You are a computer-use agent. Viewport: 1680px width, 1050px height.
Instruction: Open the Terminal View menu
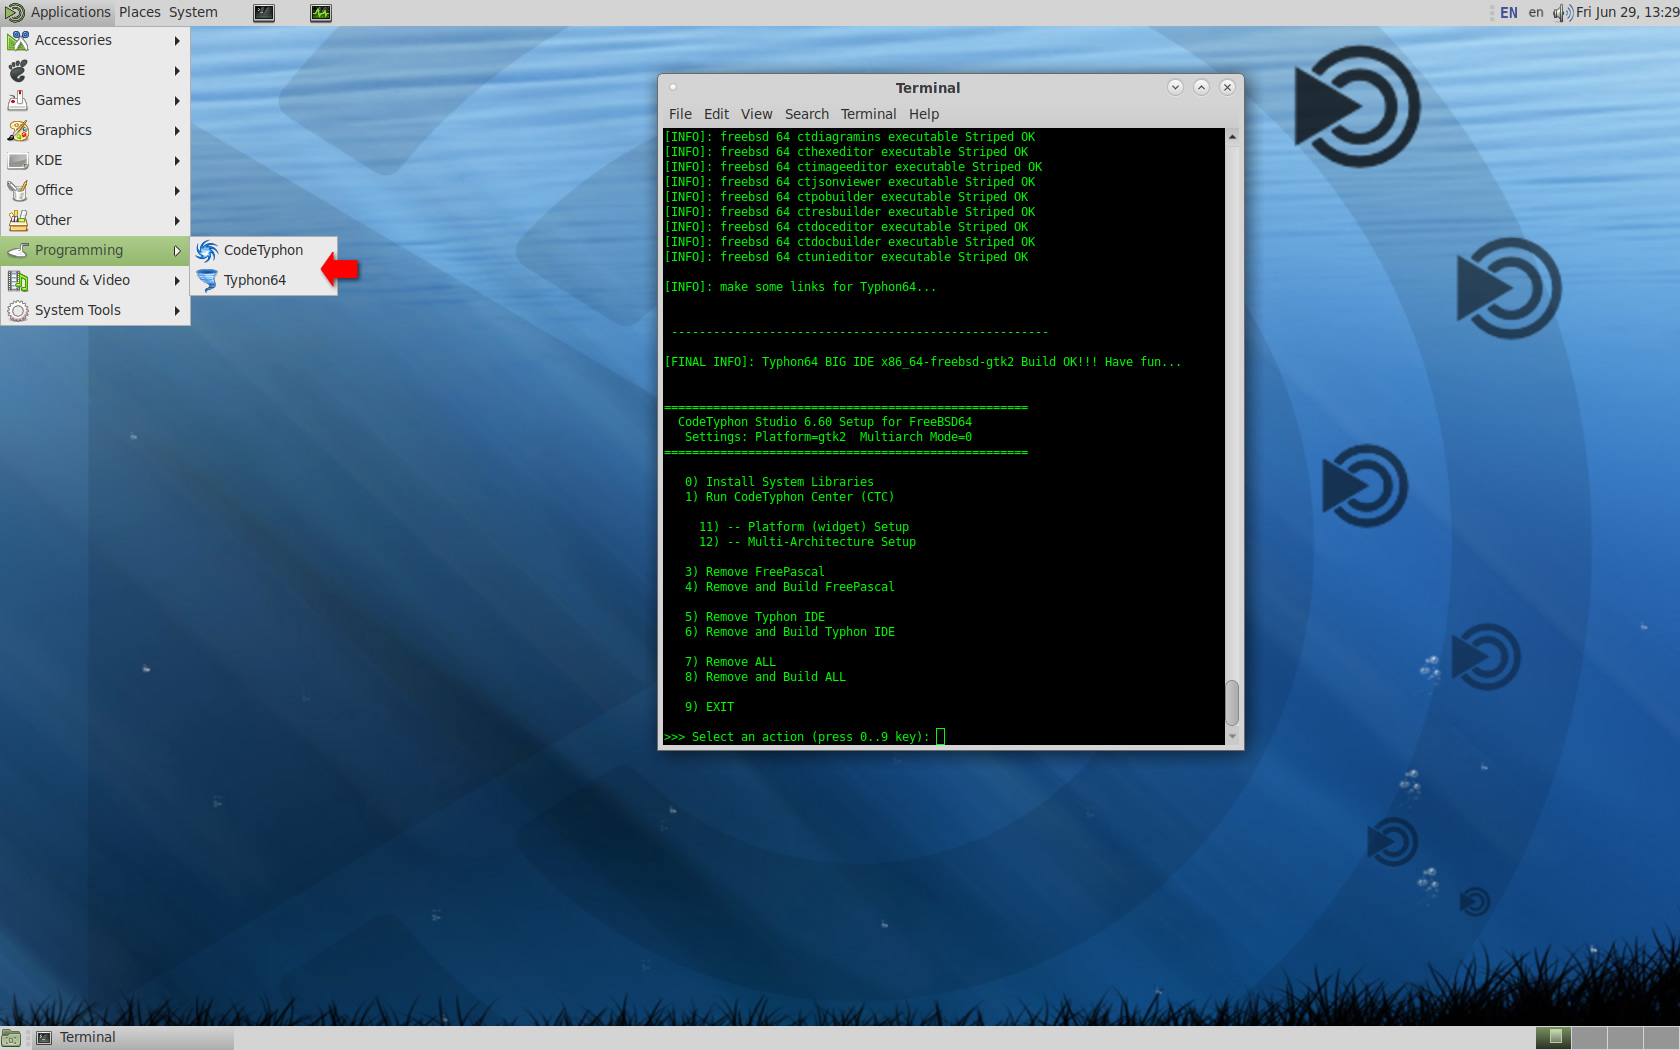click(x=756, y=114)
